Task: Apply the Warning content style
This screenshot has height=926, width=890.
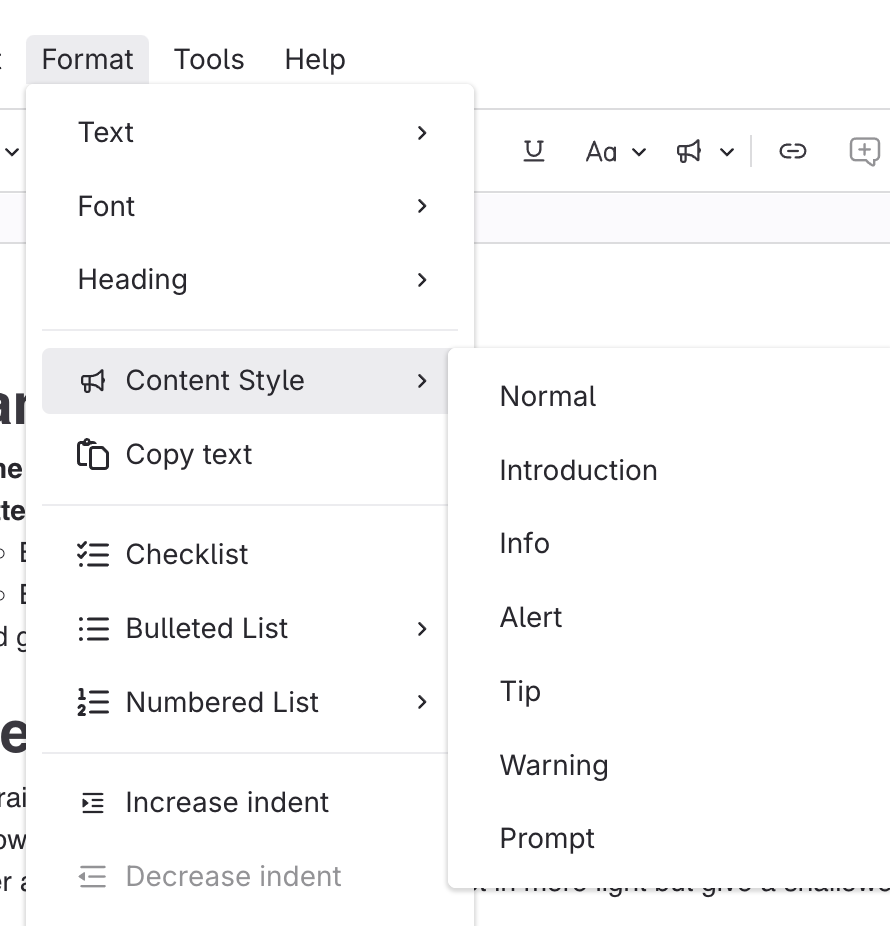Action: point(554,765)
